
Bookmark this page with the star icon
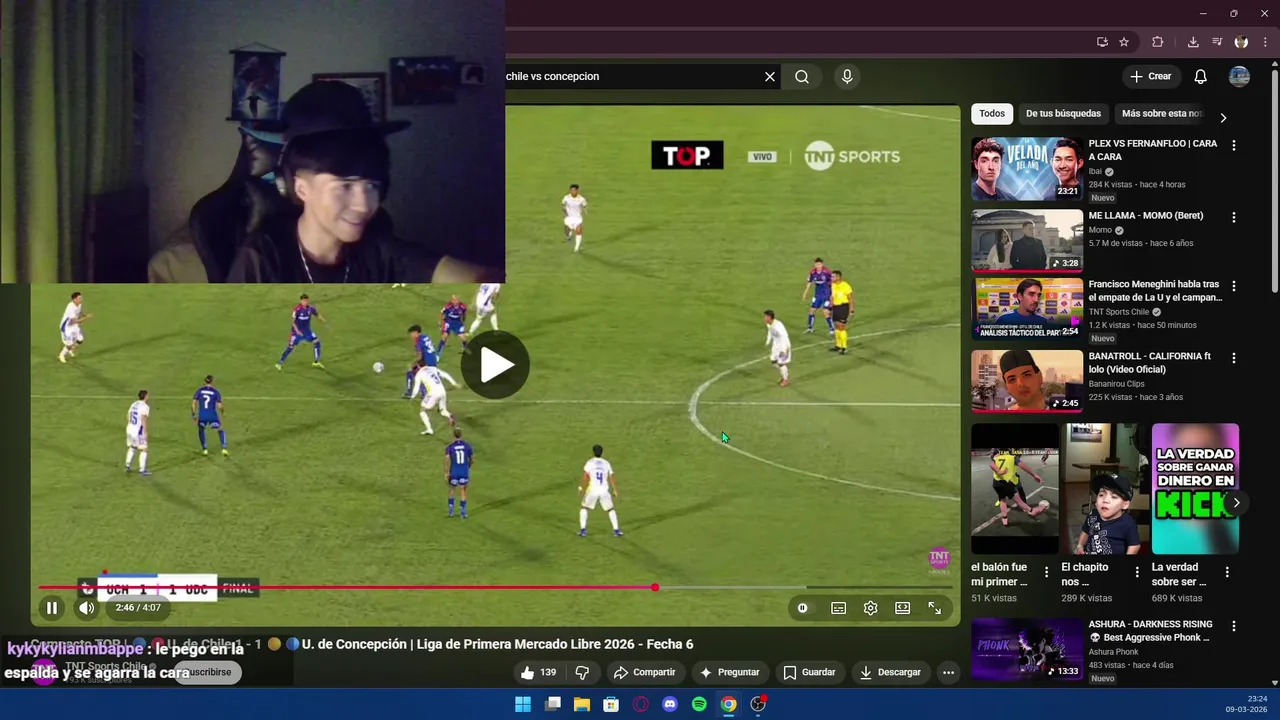1124,42
